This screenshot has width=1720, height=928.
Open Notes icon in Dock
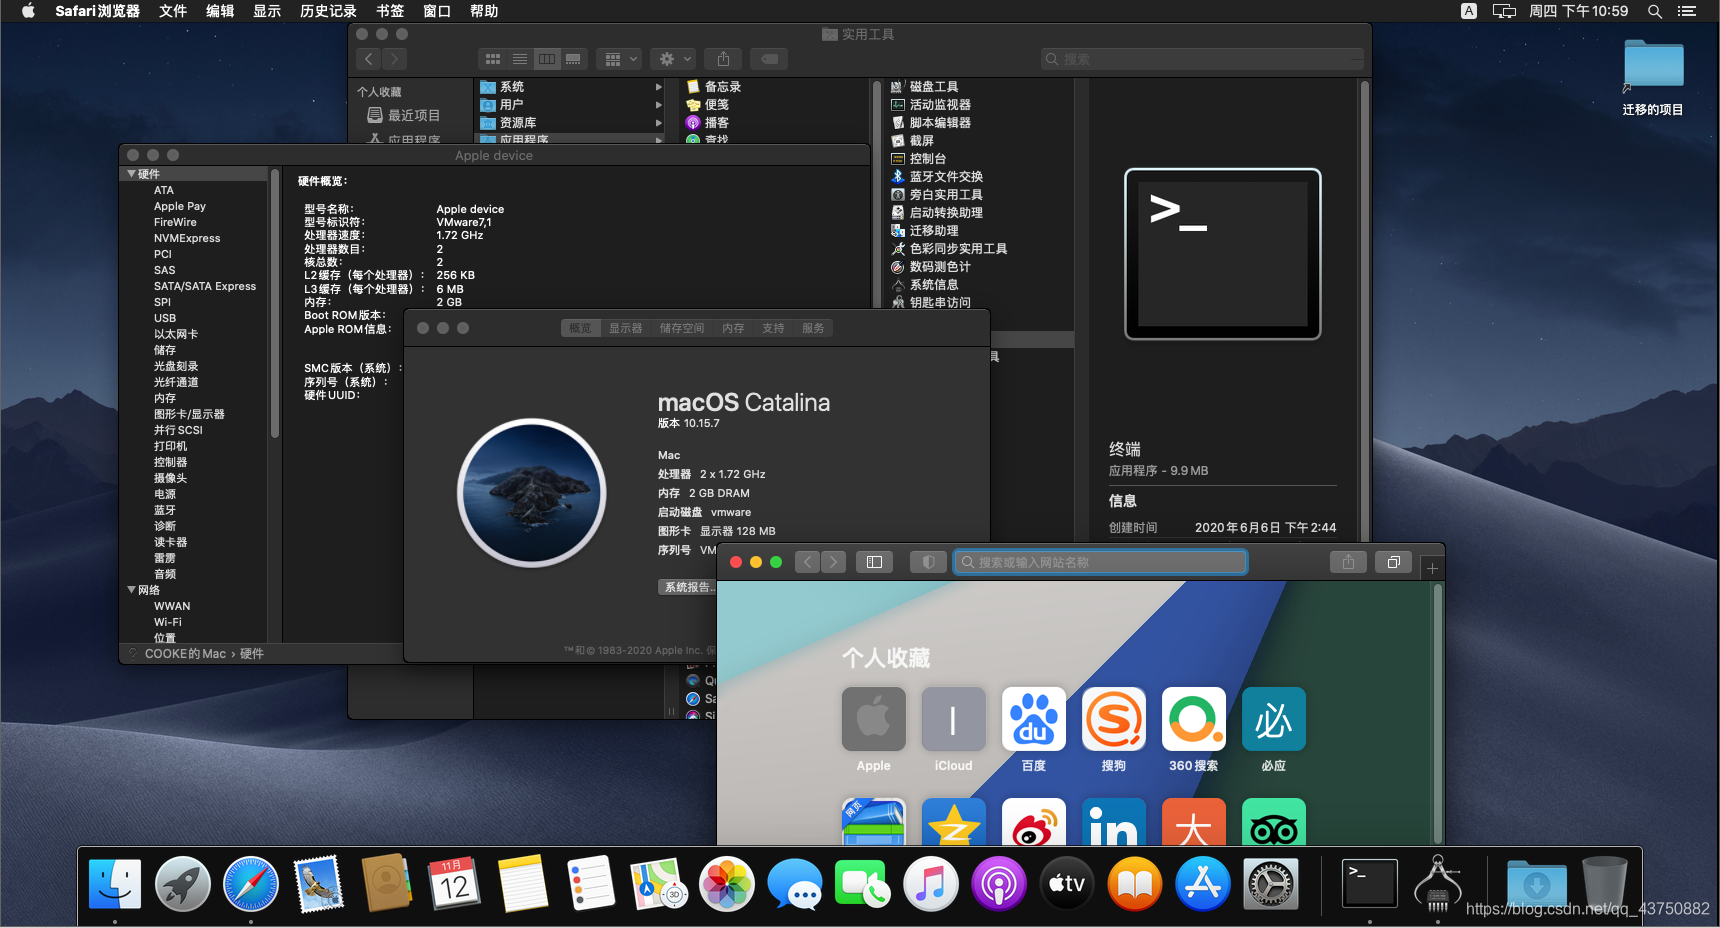[x=522, y=884]
